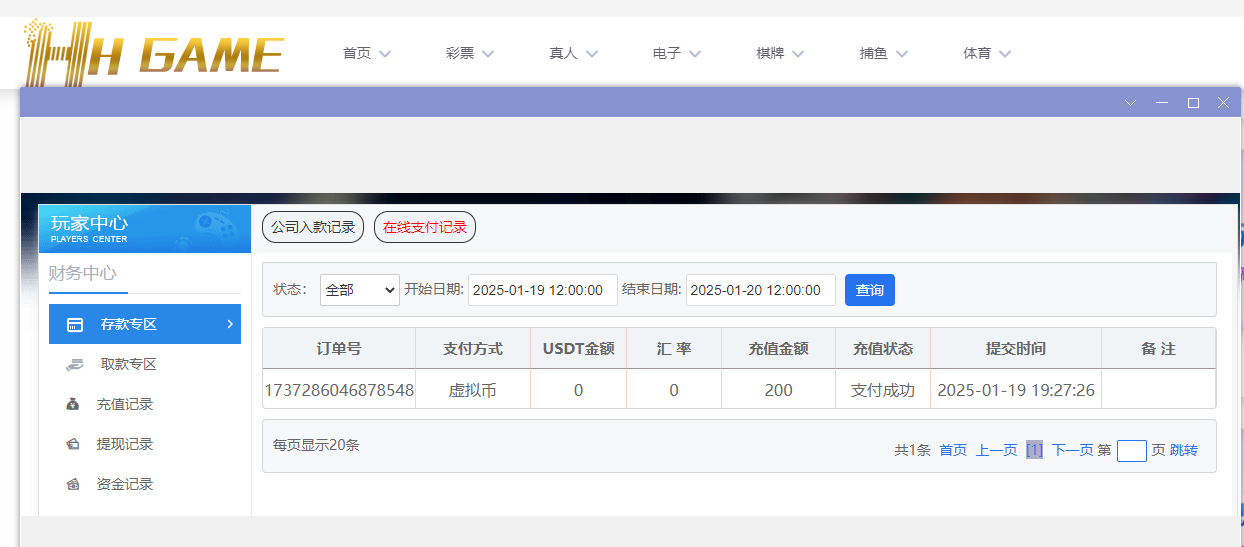Open the 状态 status dropdown
The image size is (1244, 547).
(x=360, y=290)
